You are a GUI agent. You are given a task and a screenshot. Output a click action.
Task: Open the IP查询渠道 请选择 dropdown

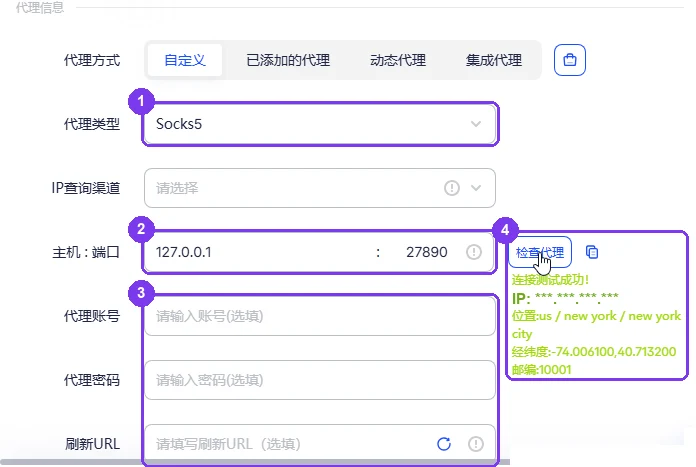coord(320,188)
